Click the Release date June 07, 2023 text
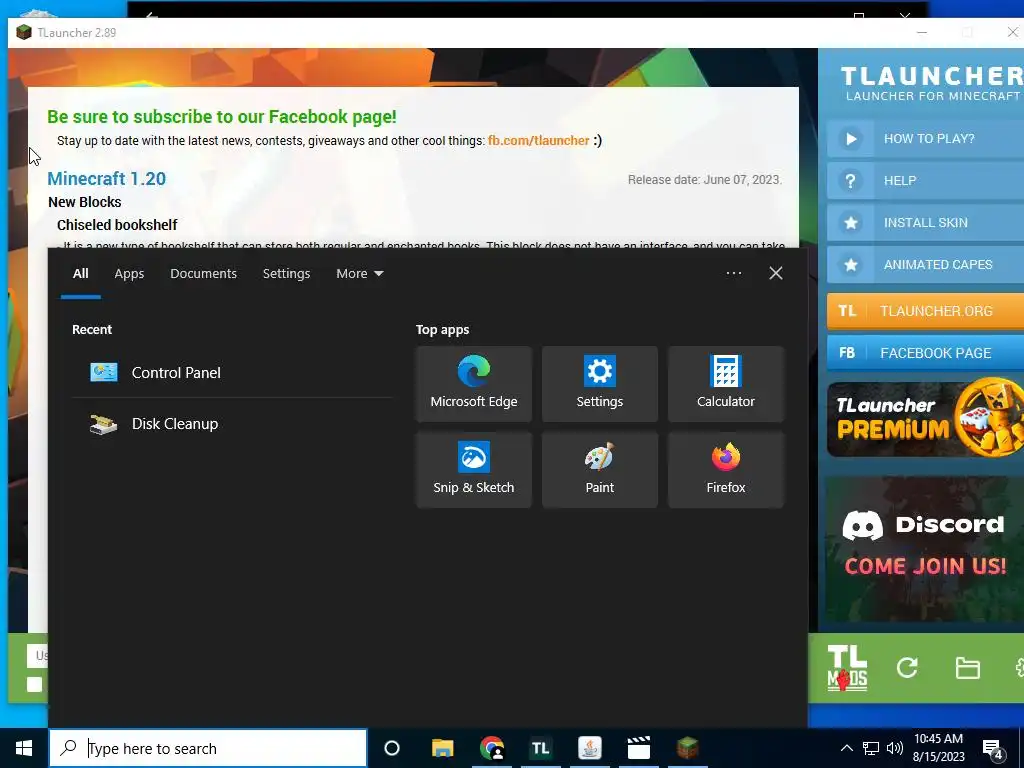The width and height of the screenshot is (1024, 768). point(705,180)
